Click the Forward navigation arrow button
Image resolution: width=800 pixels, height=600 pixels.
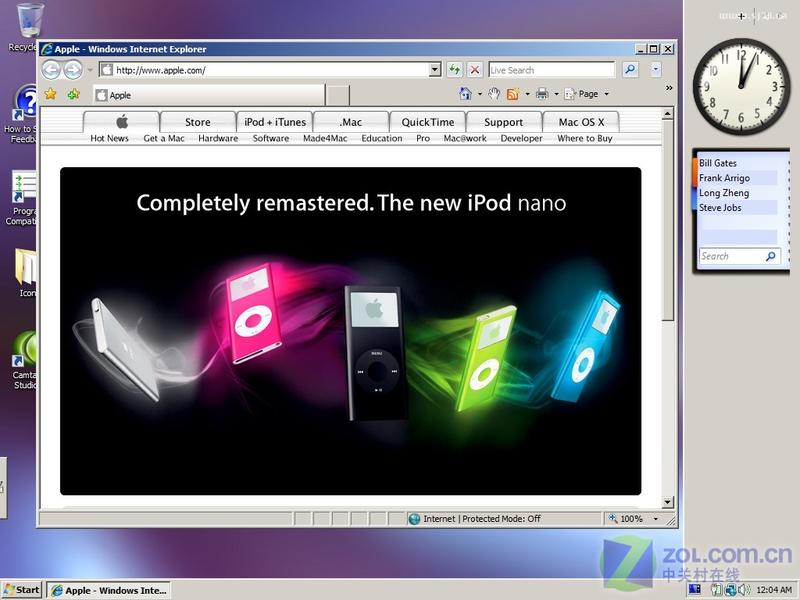click(73, 70)
